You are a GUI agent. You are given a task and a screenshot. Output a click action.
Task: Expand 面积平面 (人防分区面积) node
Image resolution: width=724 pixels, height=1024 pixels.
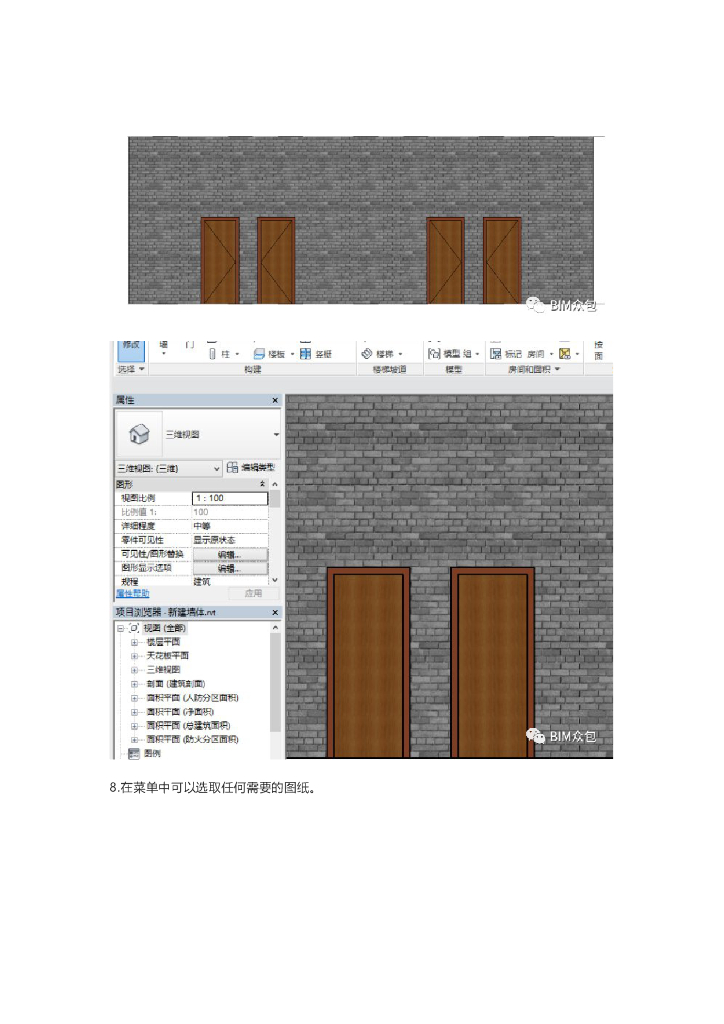coord(134,698)
